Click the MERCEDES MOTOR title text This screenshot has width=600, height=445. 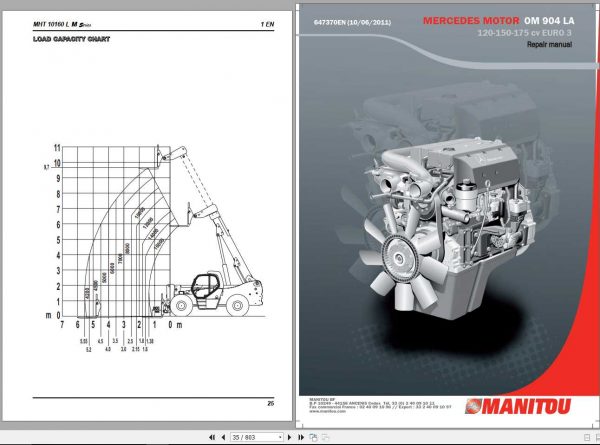[x=471, y=21]
